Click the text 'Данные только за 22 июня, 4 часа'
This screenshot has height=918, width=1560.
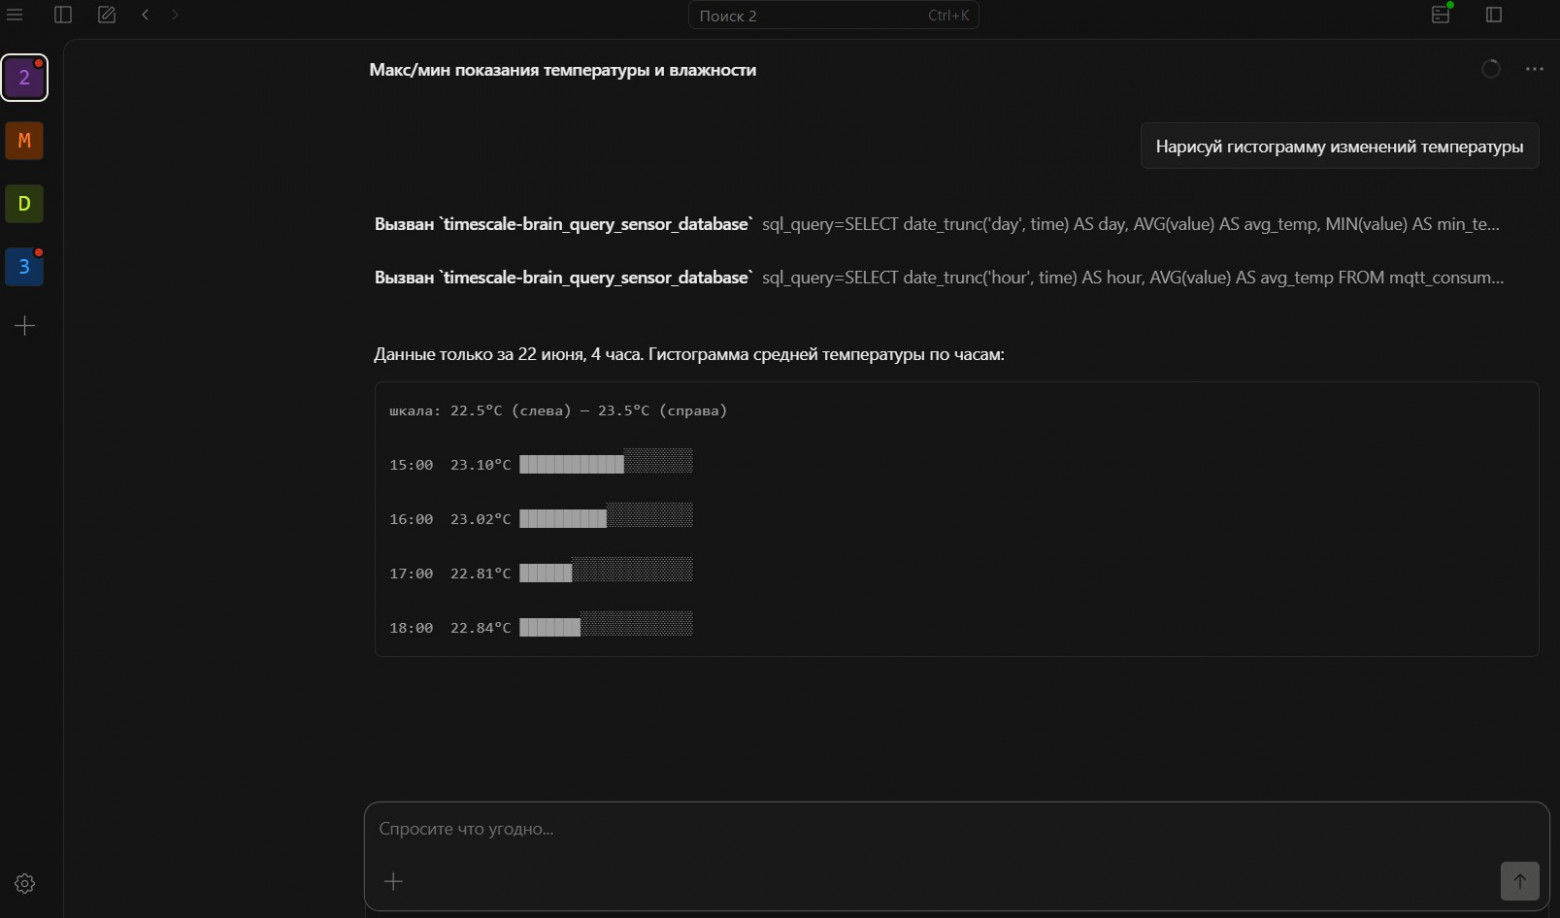(x=508, y=354)
